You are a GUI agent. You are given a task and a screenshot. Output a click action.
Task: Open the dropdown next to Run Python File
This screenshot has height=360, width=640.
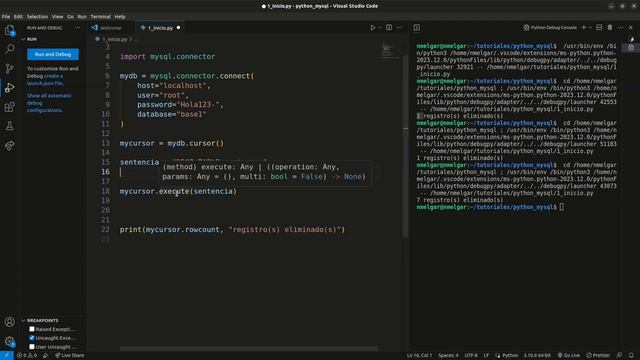(x=380, y=28)
